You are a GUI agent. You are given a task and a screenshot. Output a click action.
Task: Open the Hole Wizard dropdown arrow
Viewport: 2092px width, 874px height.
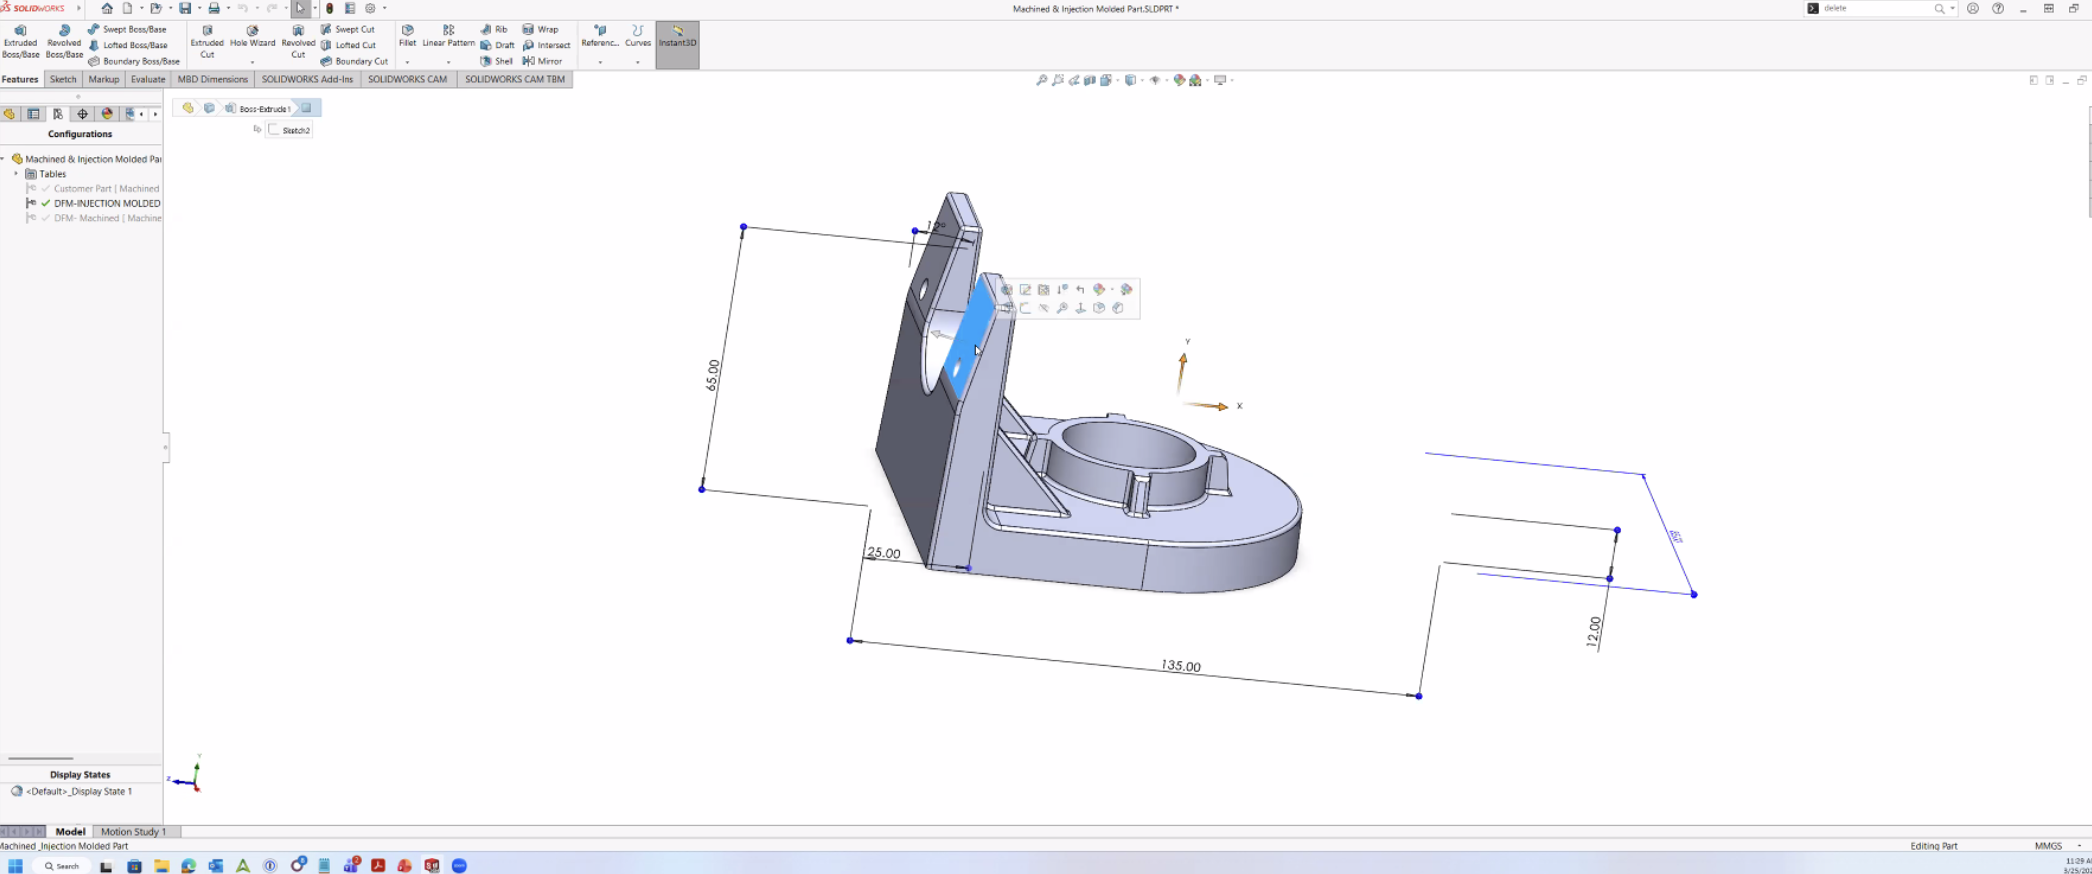[252, 62]
